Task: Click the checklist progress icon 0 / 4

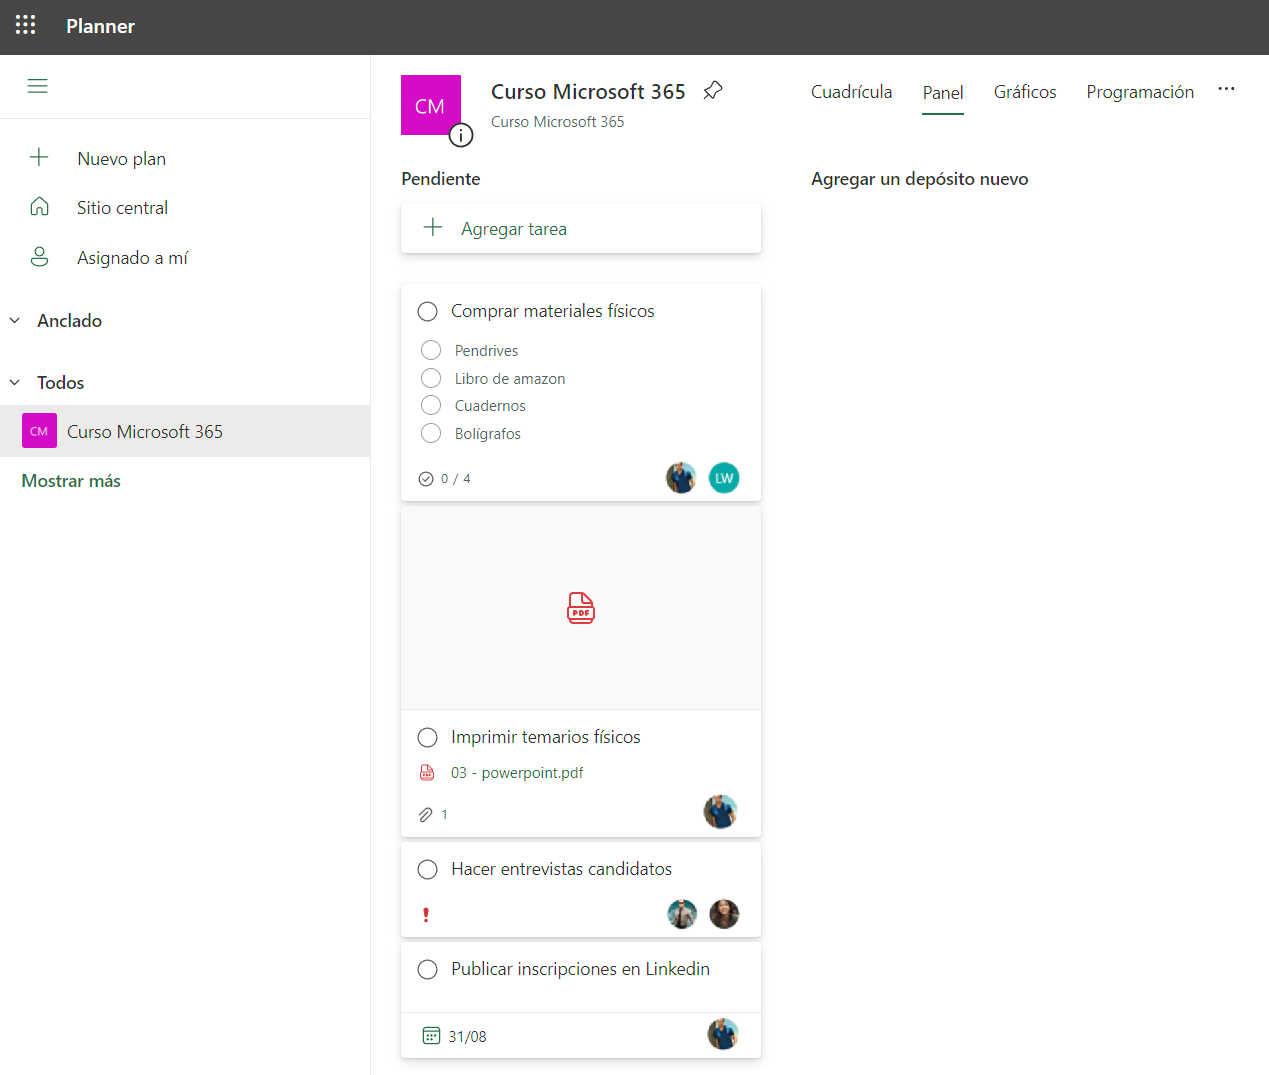Action: [426, 479]
